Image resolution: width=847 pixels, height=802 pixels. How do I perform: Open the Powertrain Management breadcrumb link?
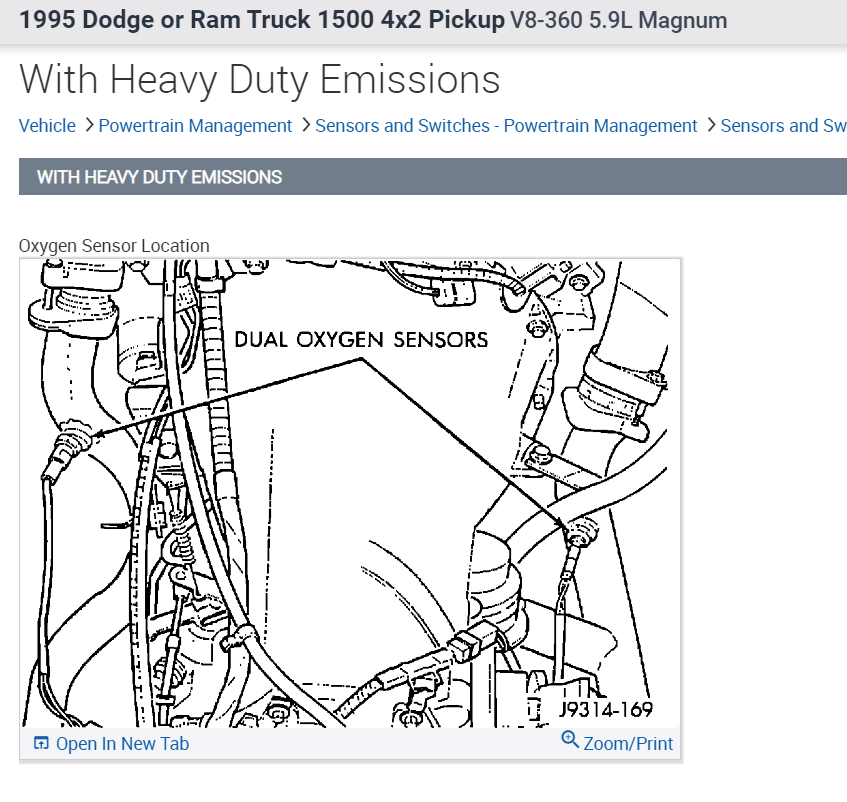pos(195,125)
